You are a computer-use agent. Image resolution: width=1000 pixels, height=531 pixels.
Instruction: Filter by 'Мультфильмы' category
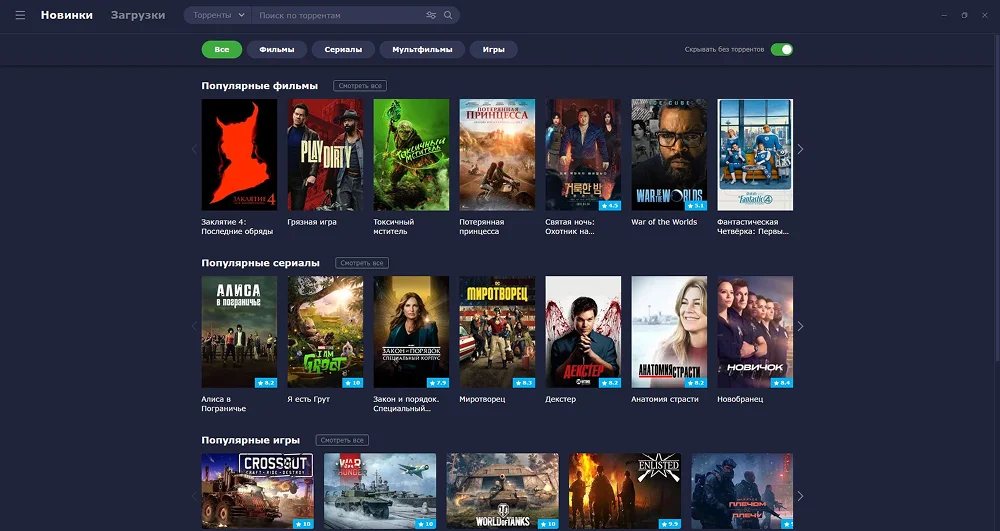pyautogui.click(x=422, y=49)
